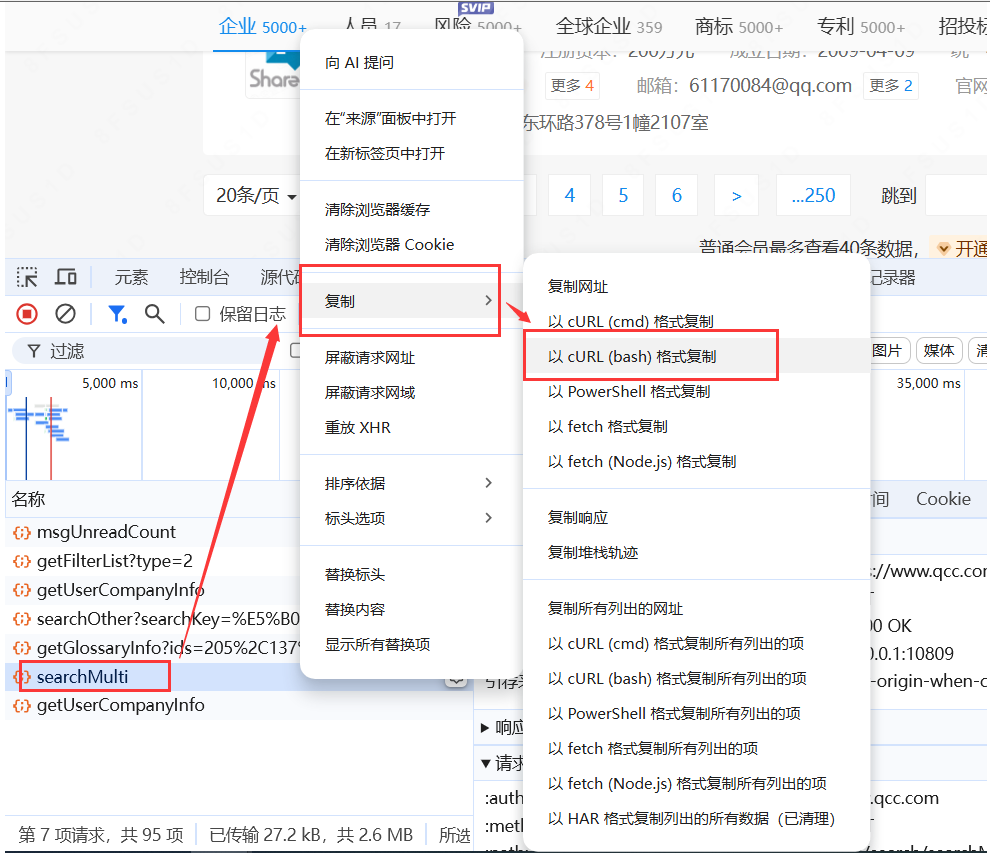
Task: Switch to the 企业 5000+ tab
Action: (x=262, y=27)
